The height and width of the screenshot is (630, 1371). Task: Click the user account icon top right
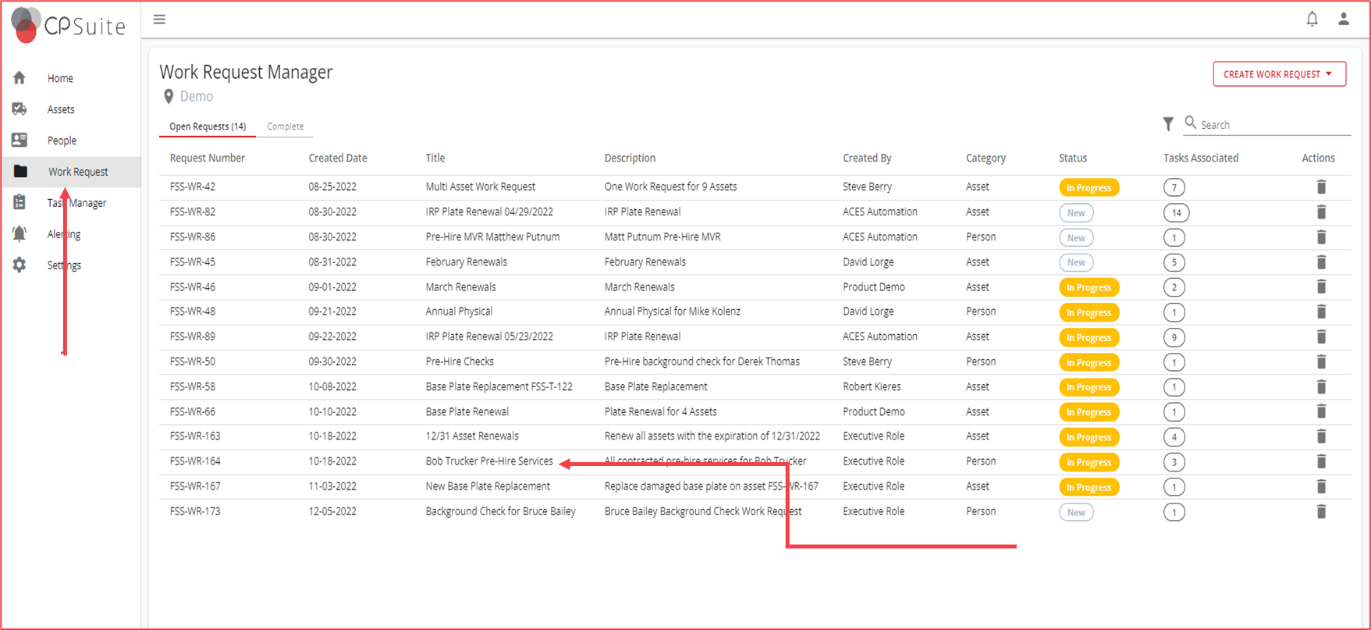click(1341, 19)
